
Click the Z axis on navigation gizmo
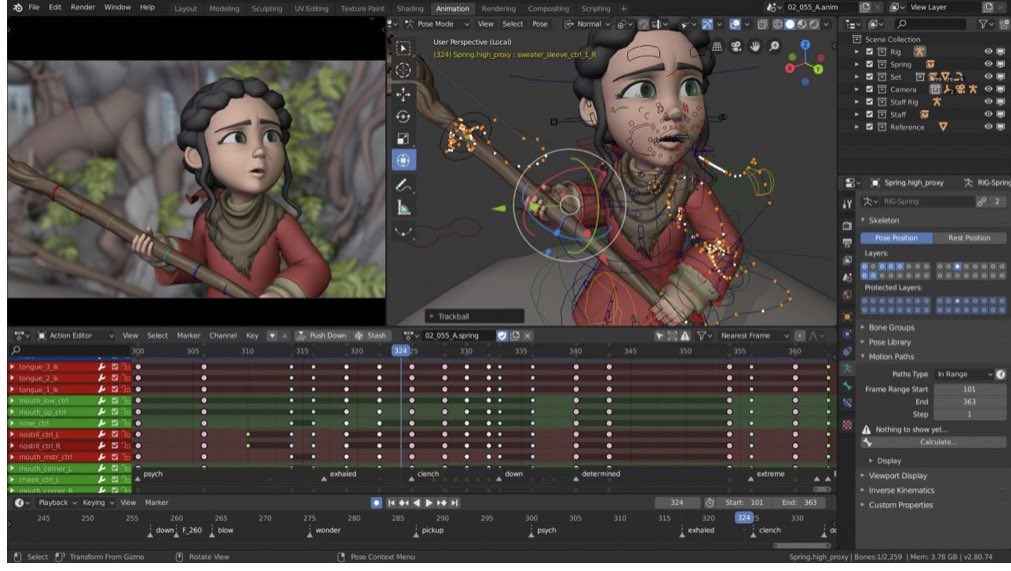(805, 45)
